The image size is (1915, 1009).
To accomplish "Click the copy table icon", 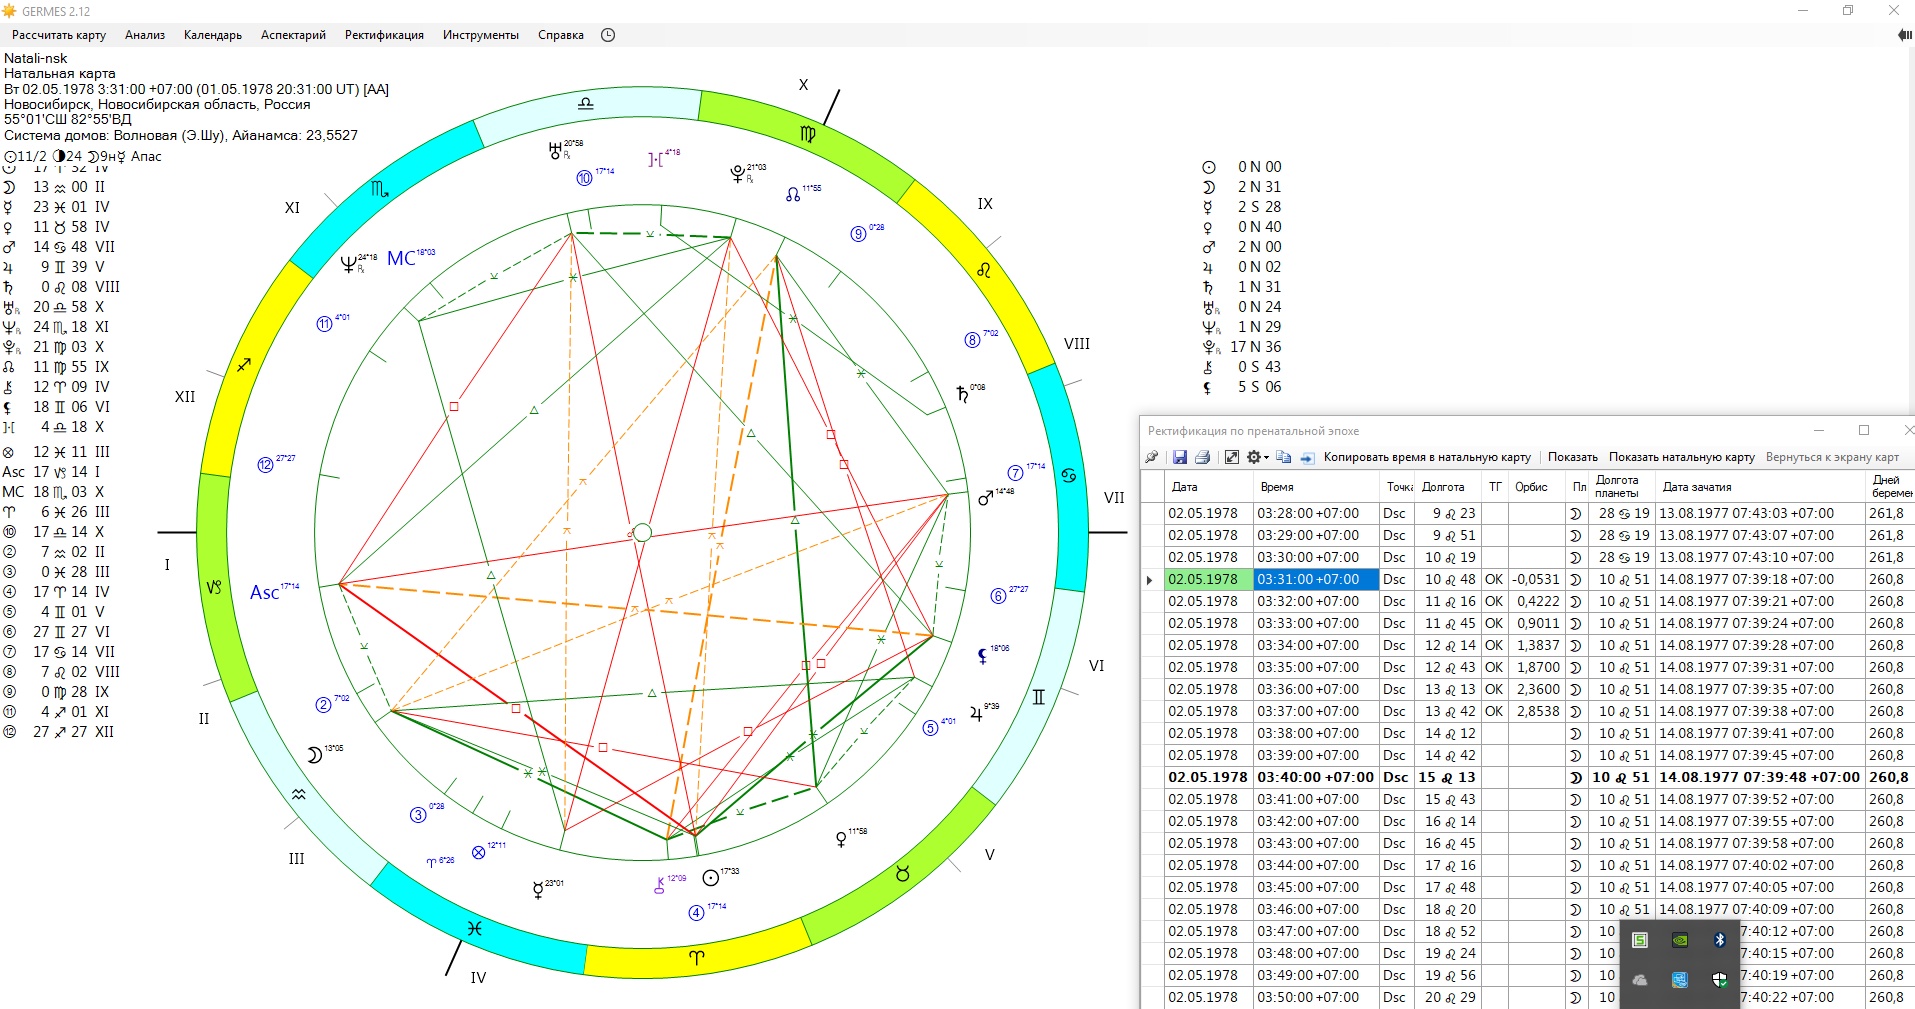I will [1283, 457].
